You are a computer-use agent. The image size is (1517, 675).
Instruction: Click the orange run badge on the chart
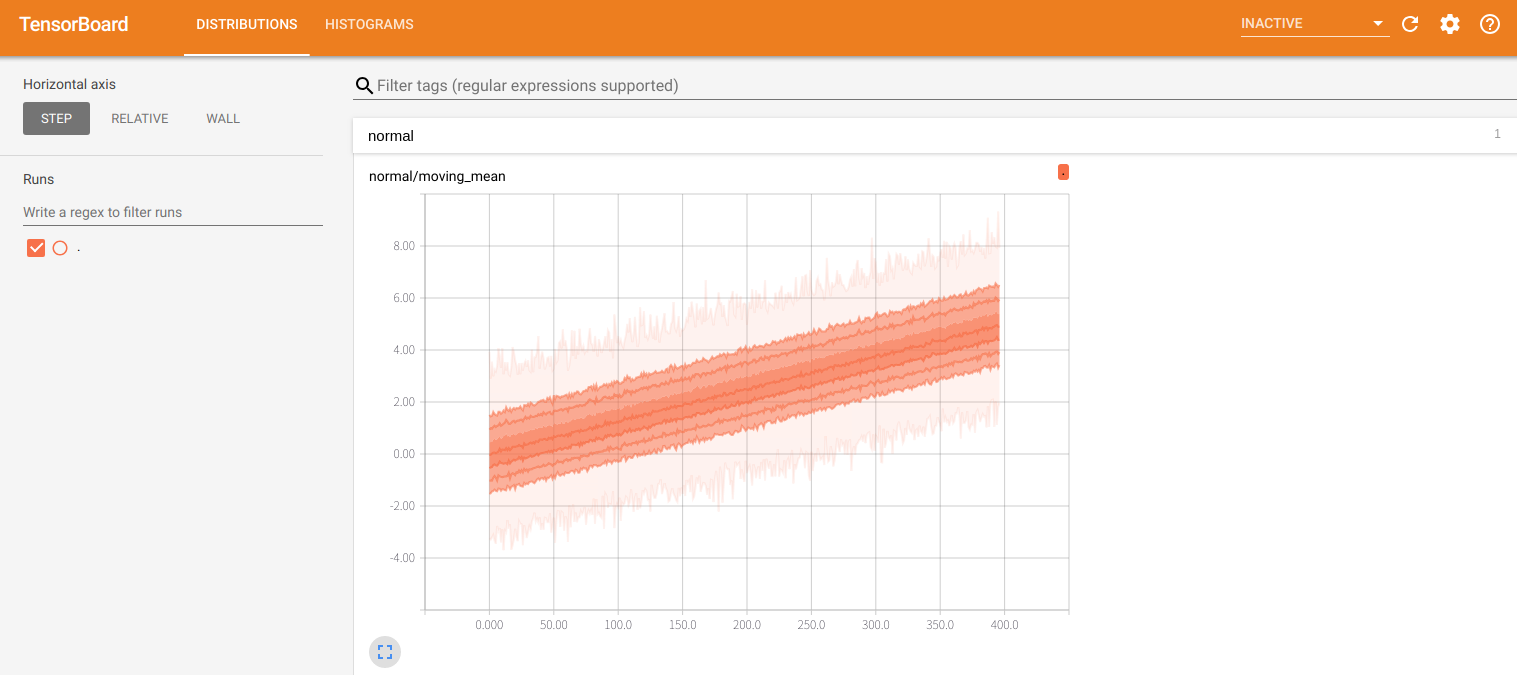tap(1063, 172)
